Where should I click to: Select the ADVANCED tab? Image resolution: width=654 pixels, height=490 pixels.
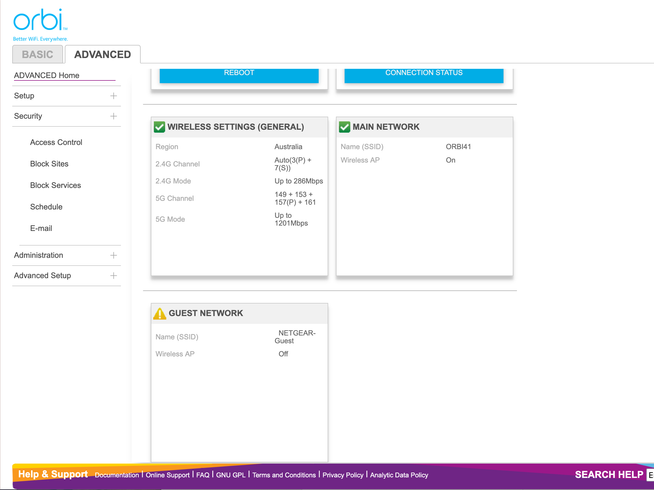(x=103, y=54)
